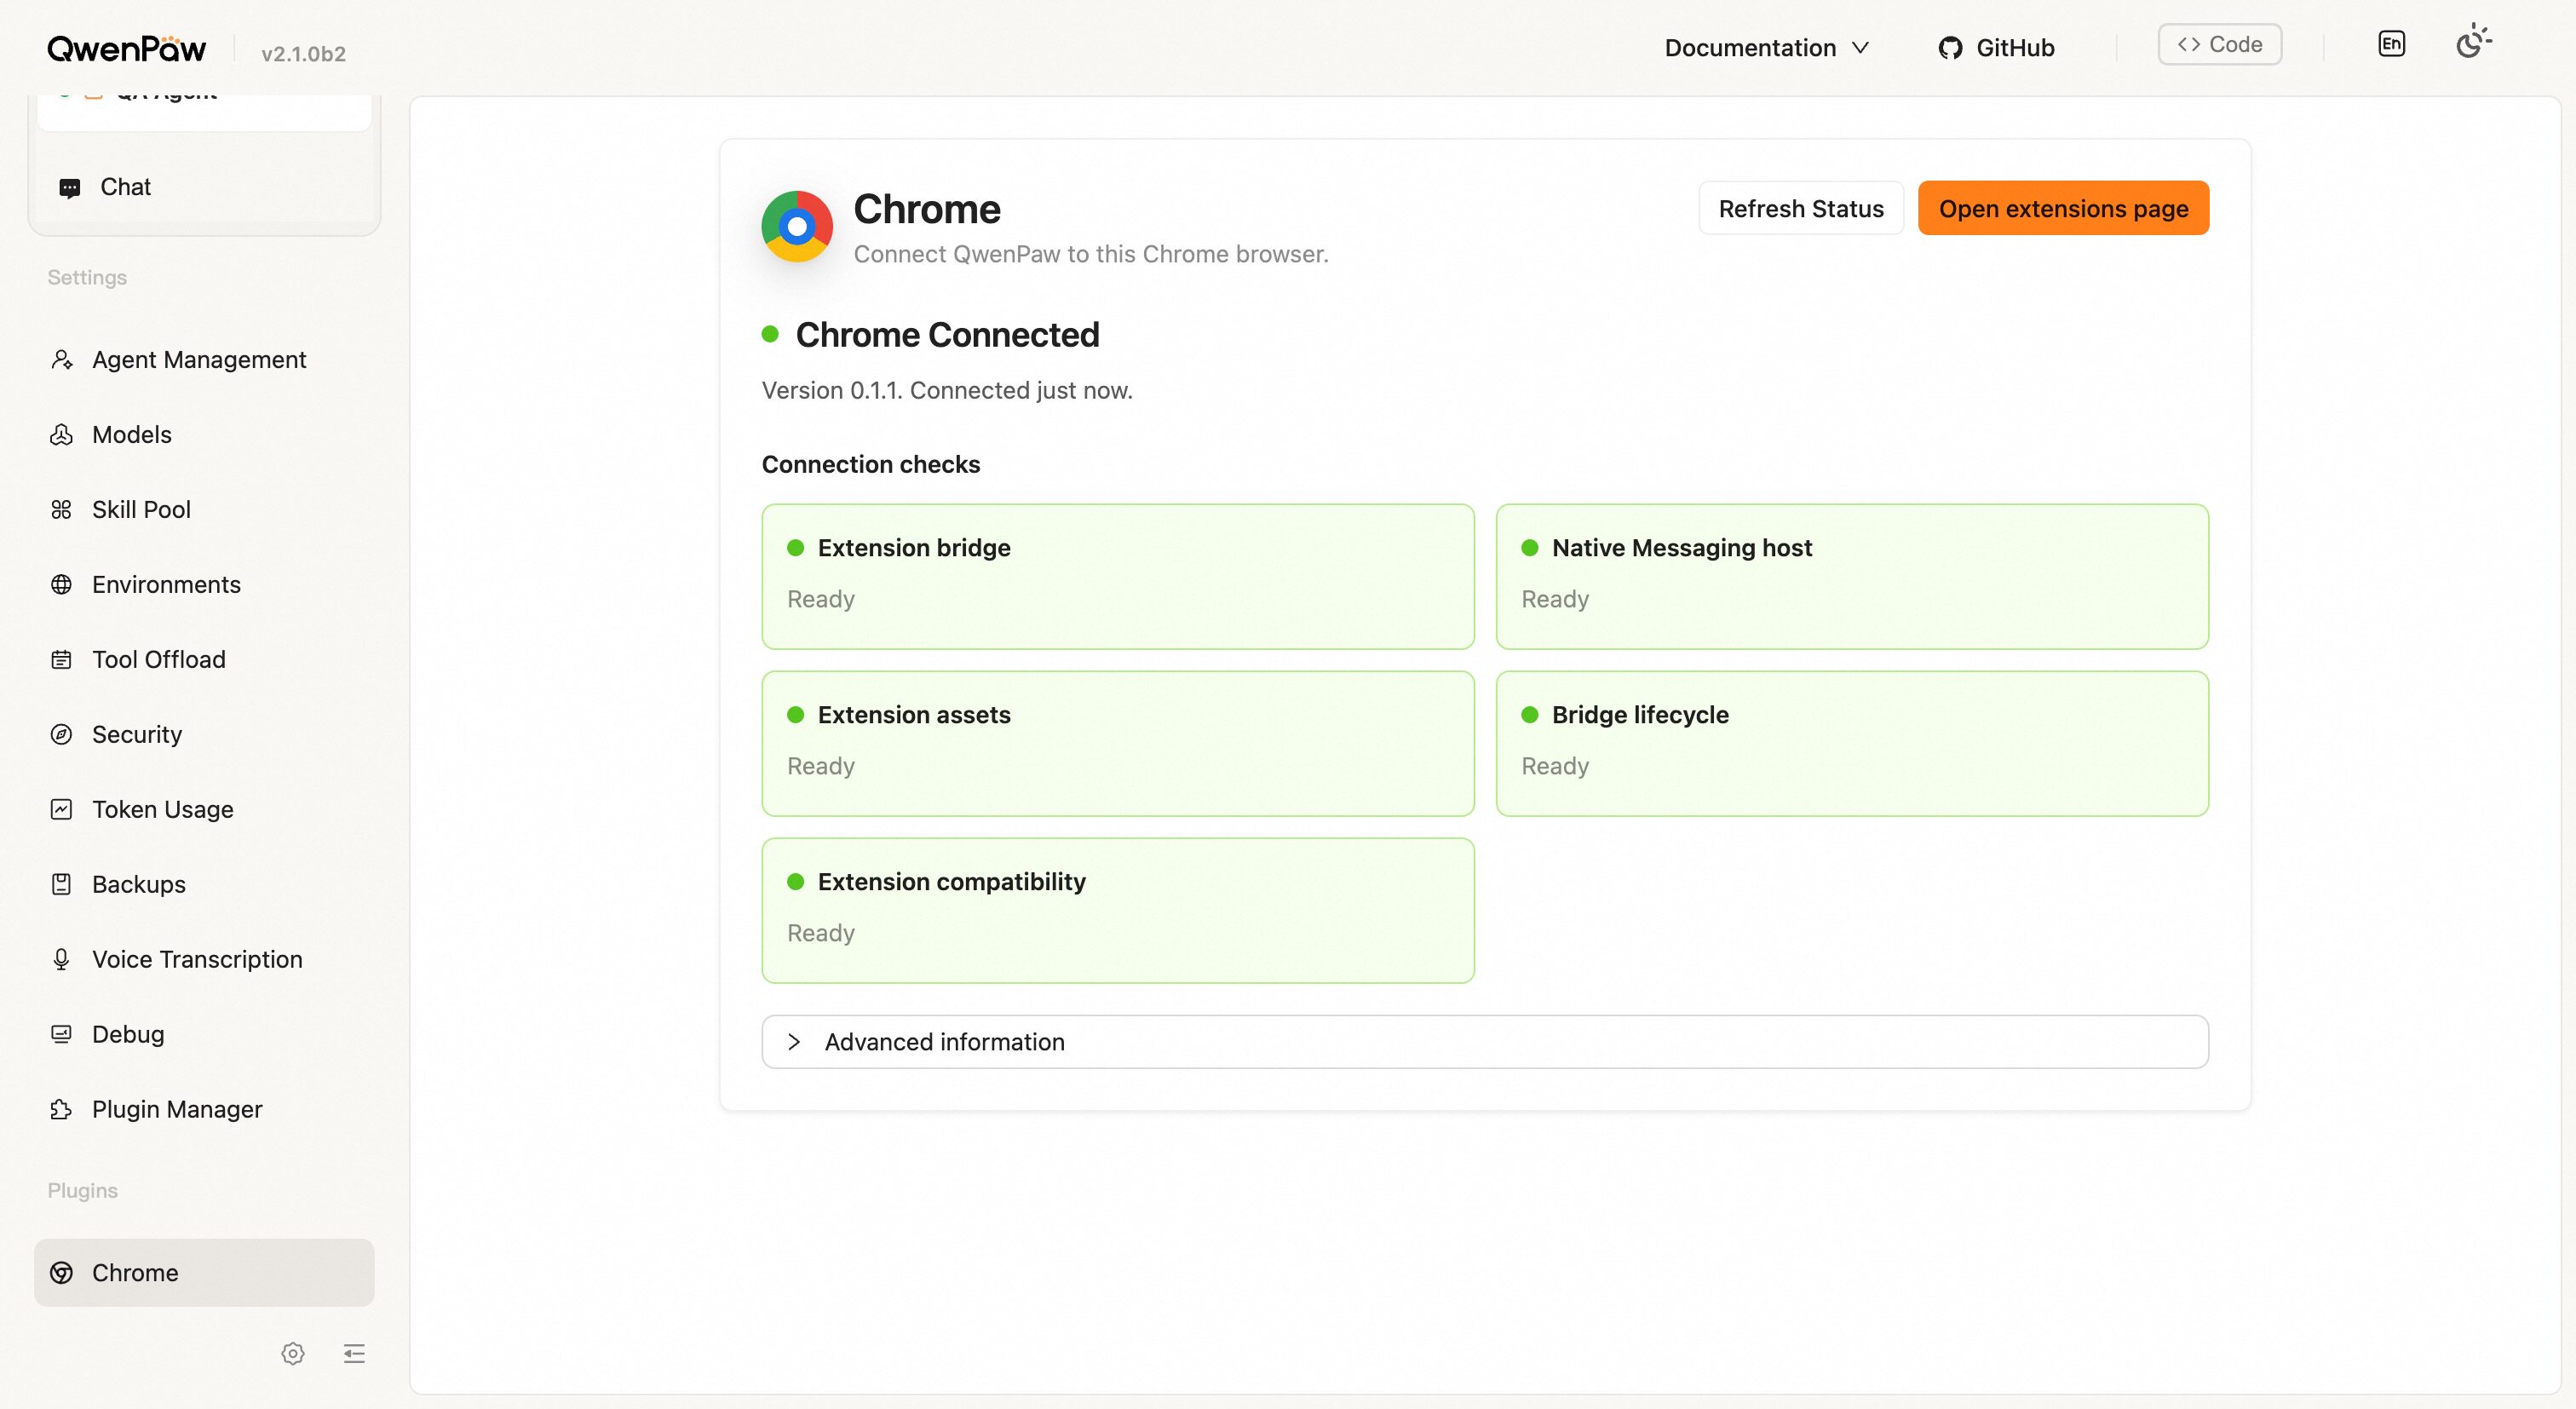
Task: Click the Debug monitor icon
Action: 62,1035
